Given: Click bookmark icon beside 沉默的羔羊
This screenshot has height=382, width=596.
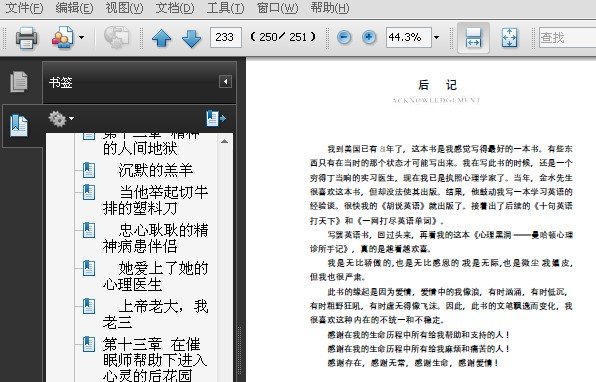Looking at the screenshot, I should 89,170.
